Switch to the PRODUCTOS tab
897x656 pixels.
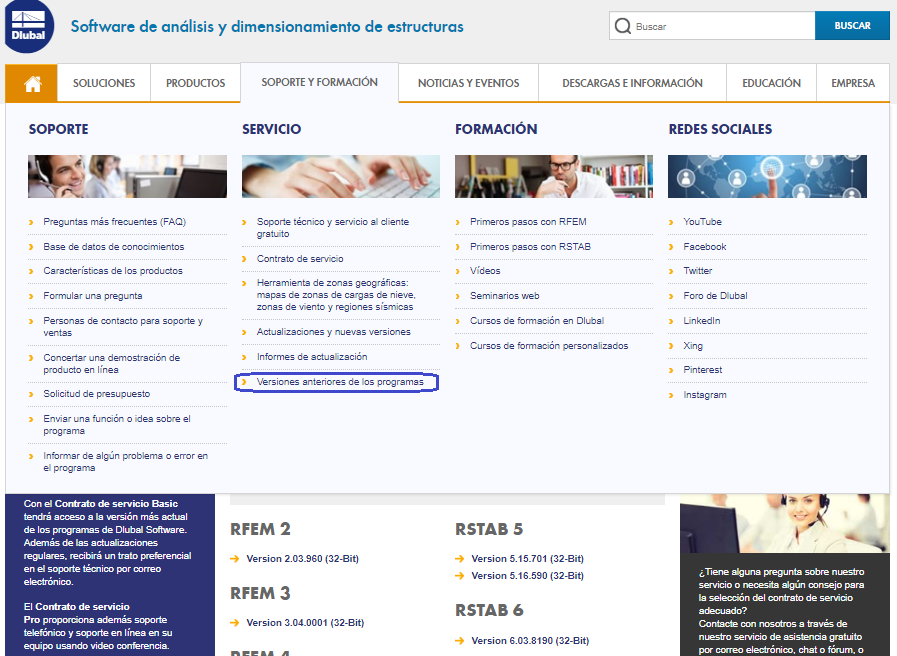pos(195,83)
